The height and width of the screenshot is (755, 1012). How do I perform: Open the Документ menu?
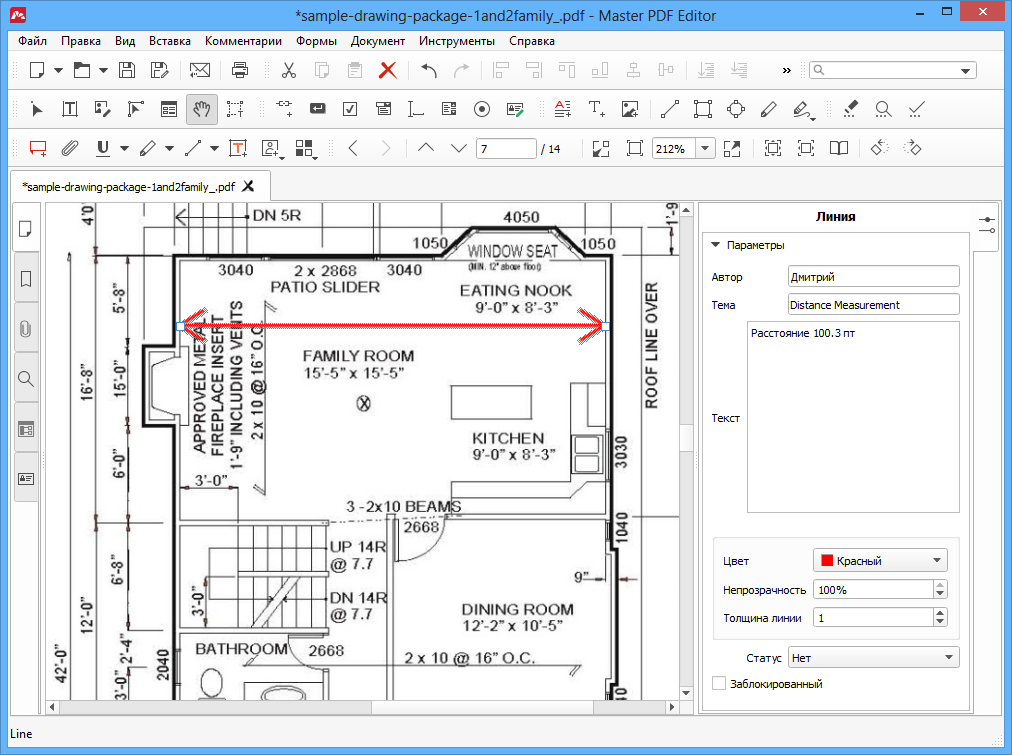click(x=378, y=41)
